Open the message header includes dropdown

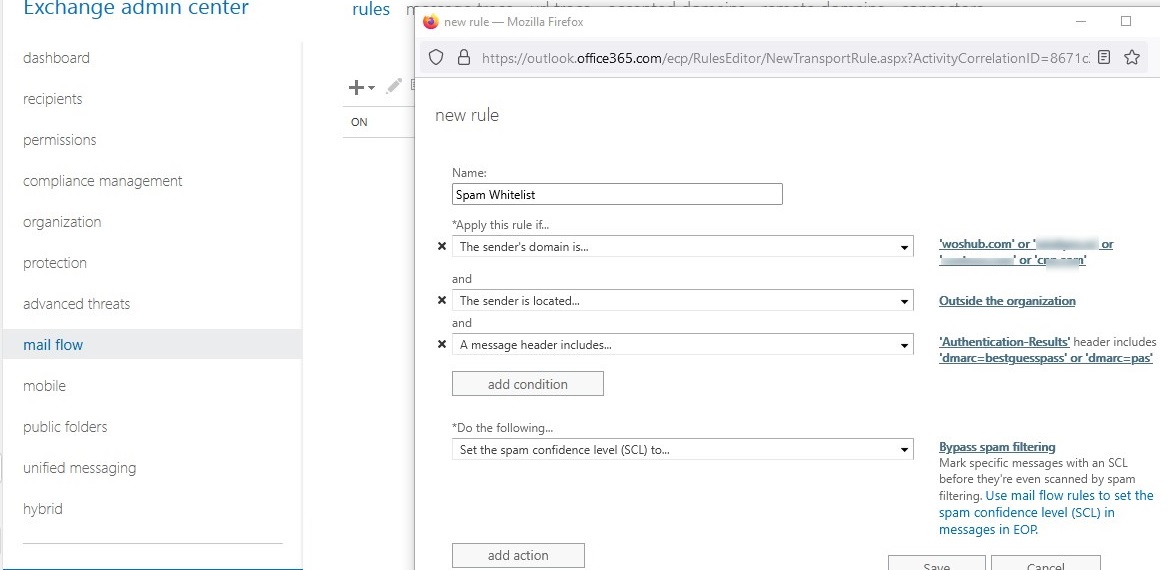(904, 345)
